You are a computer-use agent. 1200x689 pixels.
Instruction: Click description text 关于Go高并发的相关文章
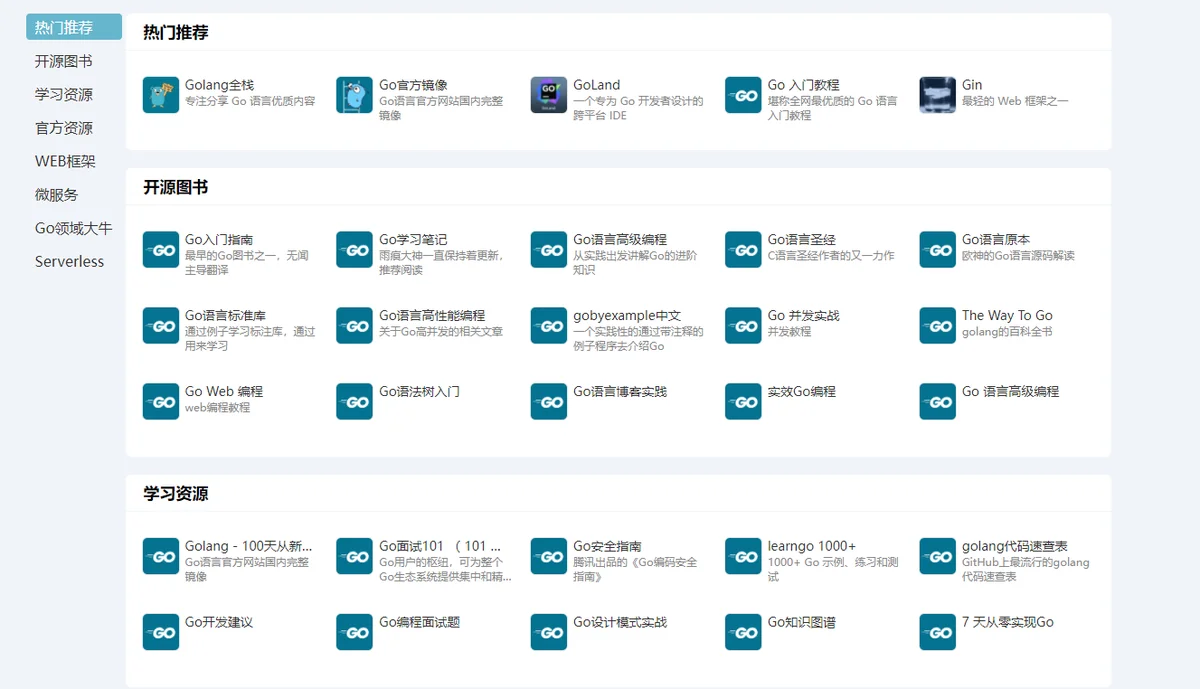point(441,332)
